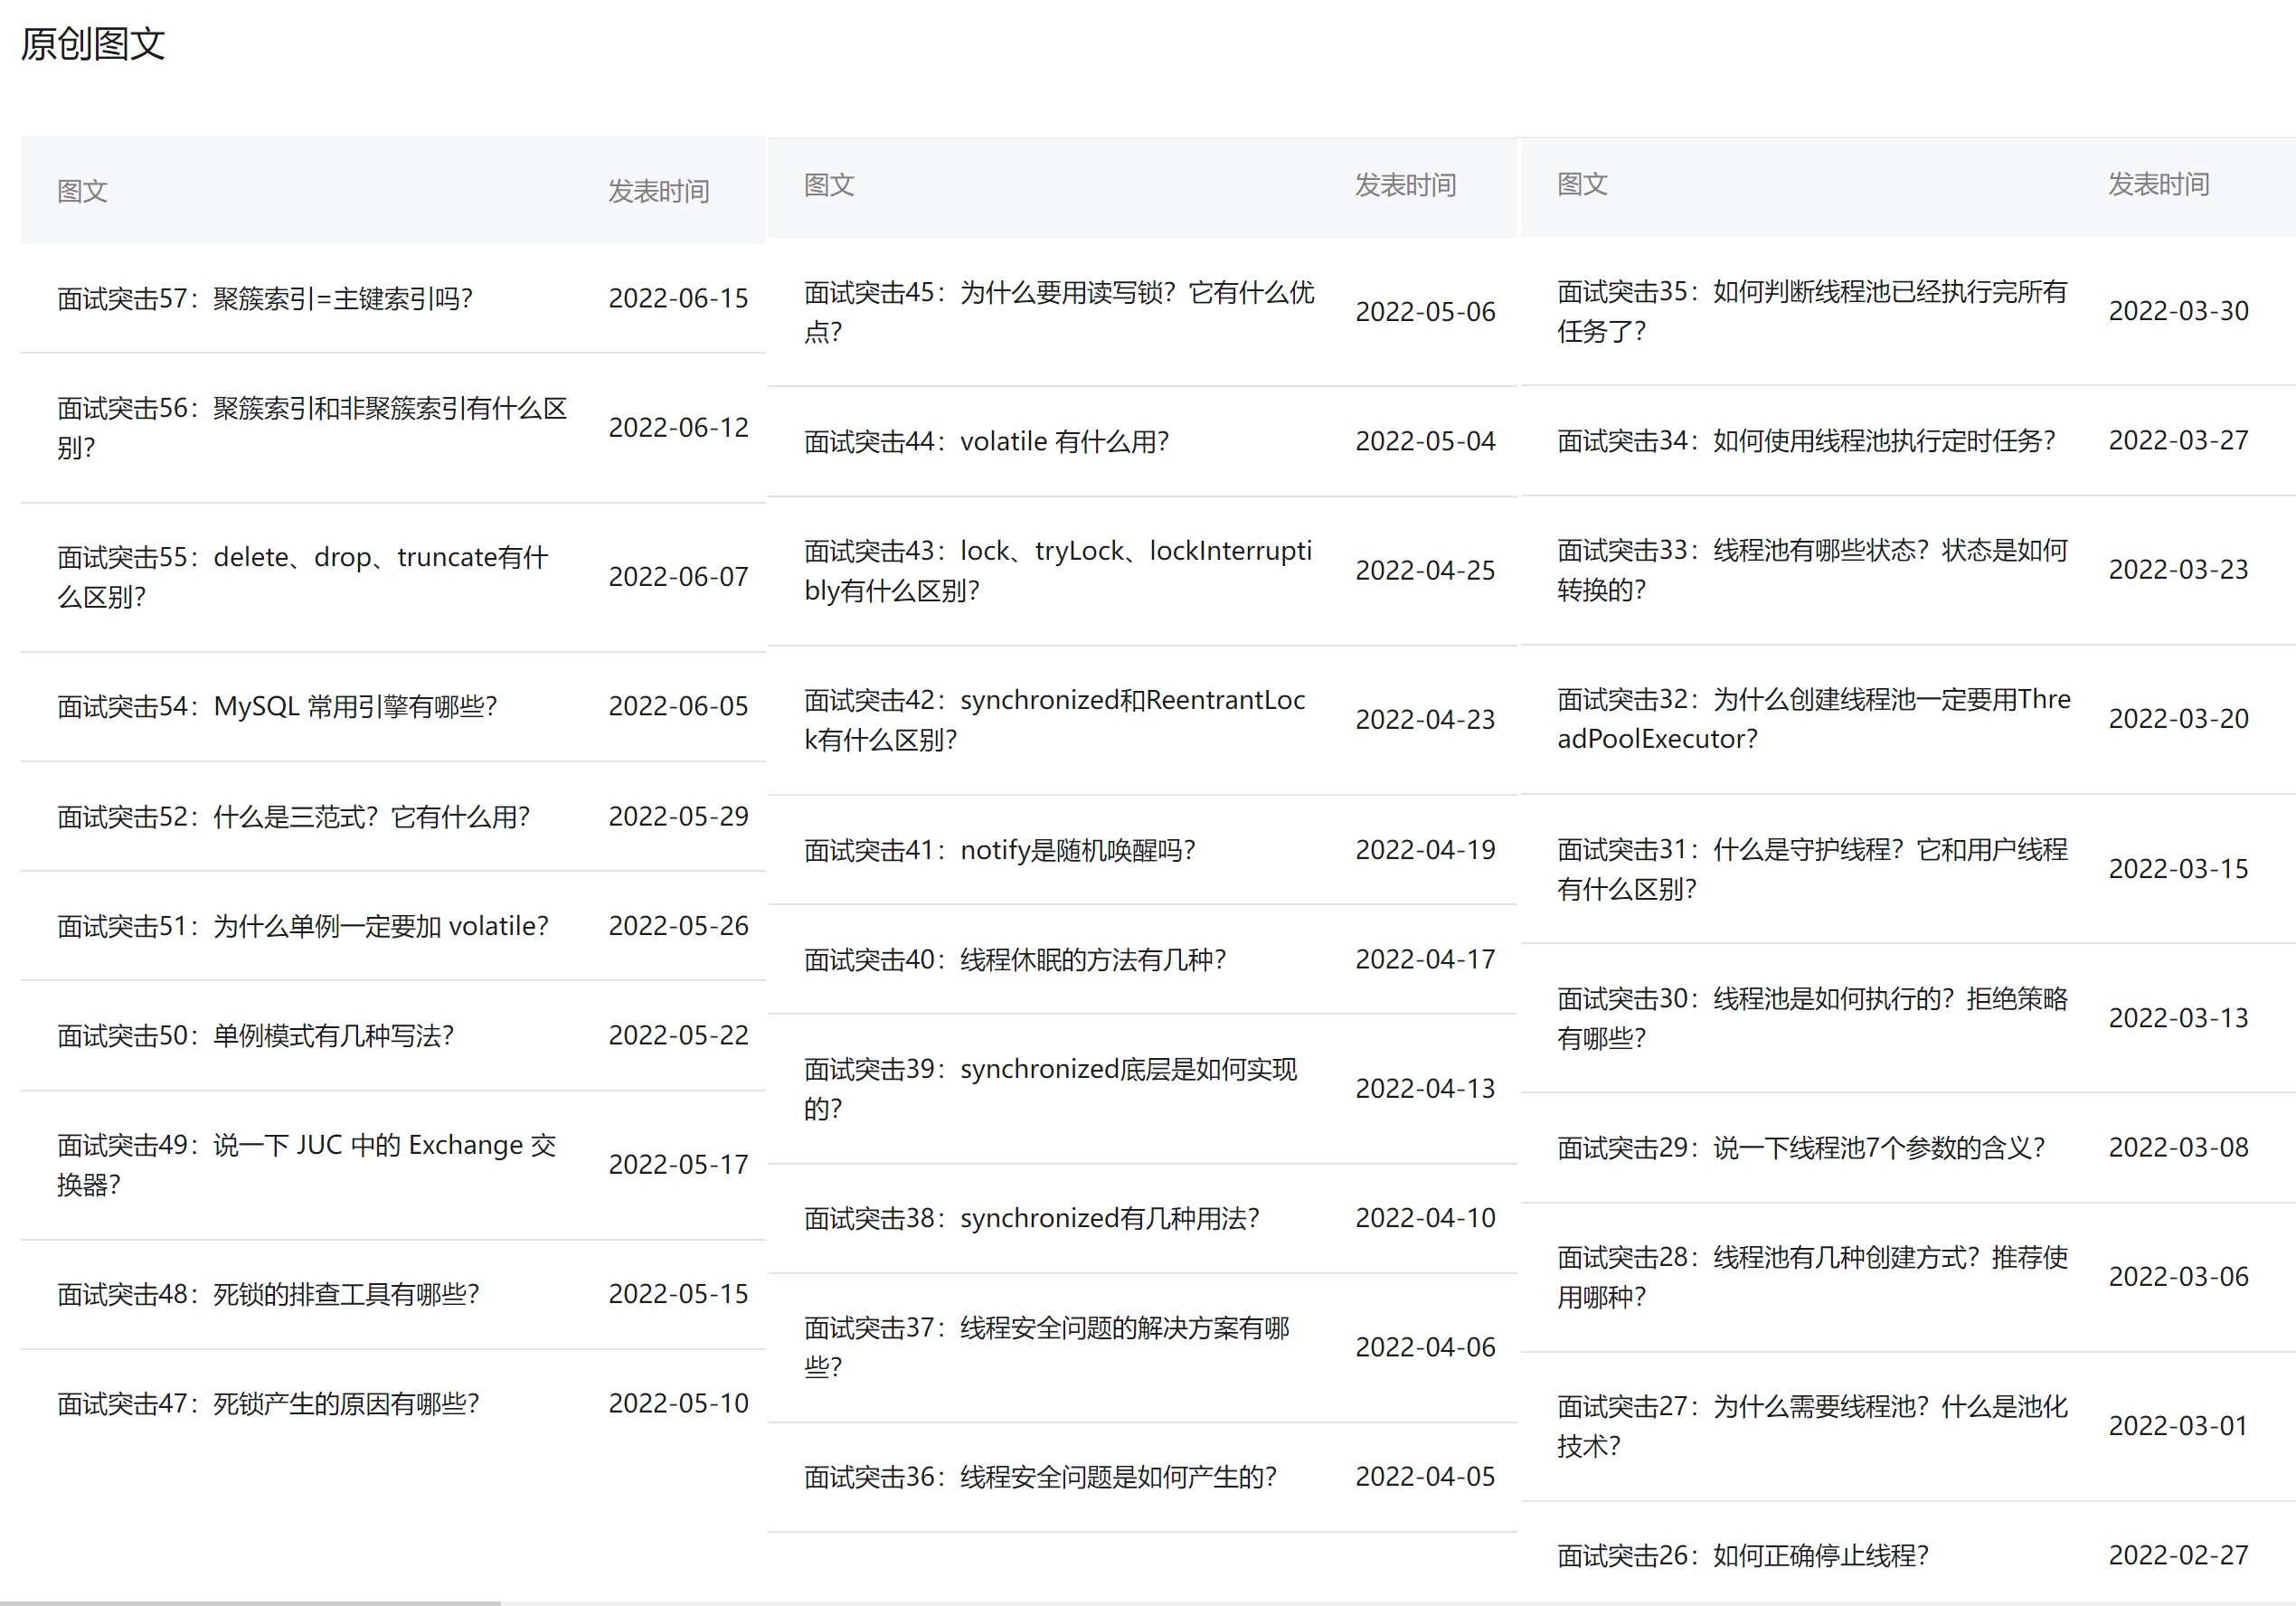Viewport: 2296px width, 1606px height.
Task: Select the date 2022-05-06
Action: pos(1425,311)
